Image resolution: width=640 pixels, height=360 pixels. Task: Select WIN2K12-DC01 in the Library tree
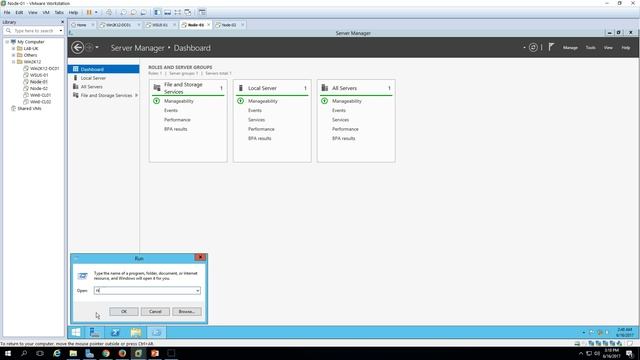pos(44,68)
